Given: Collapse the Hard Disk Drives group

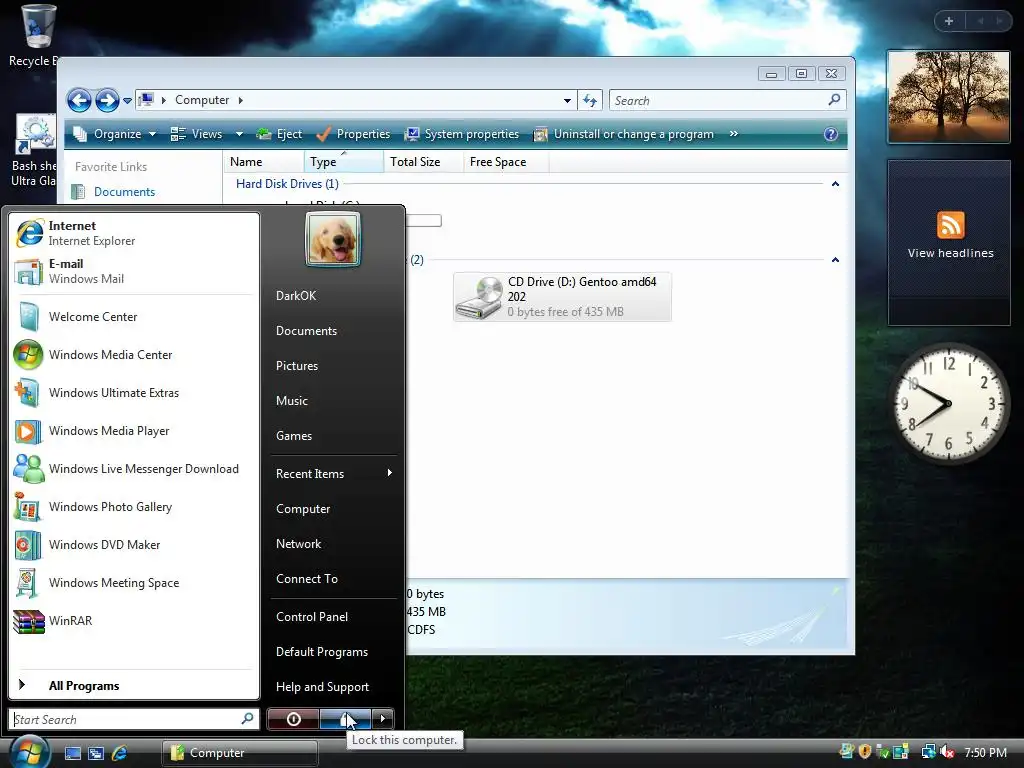Looking at the screenshot, I should [835, 184].
